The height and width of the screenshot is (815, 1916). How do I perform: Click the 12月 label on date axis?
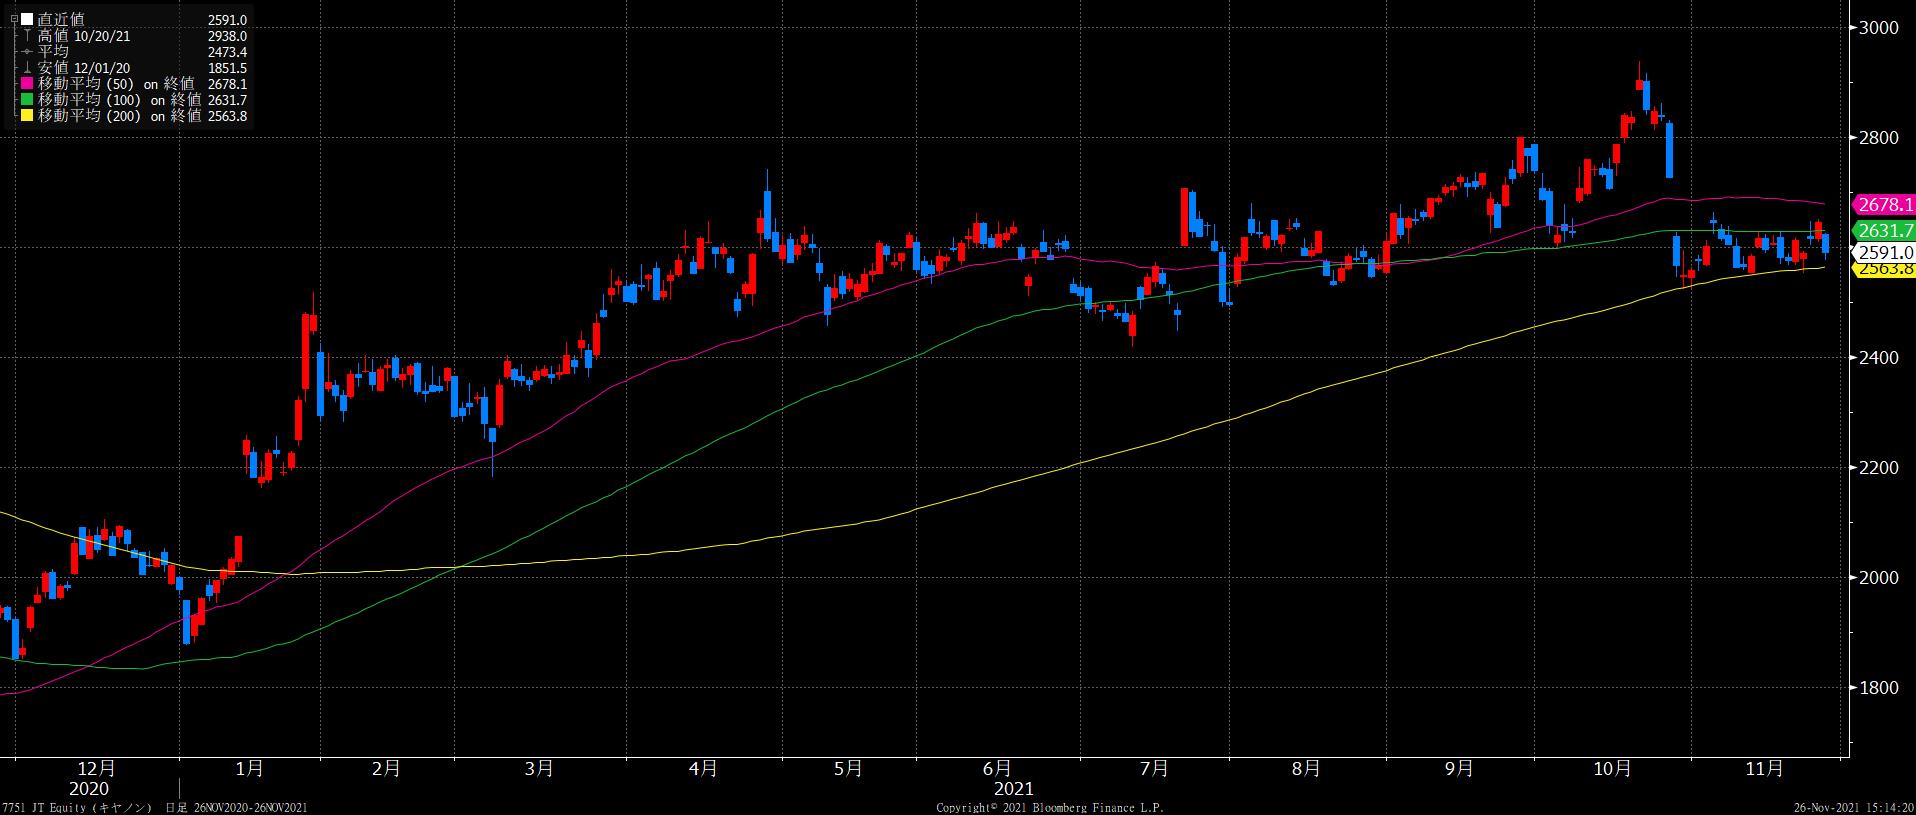96,769
